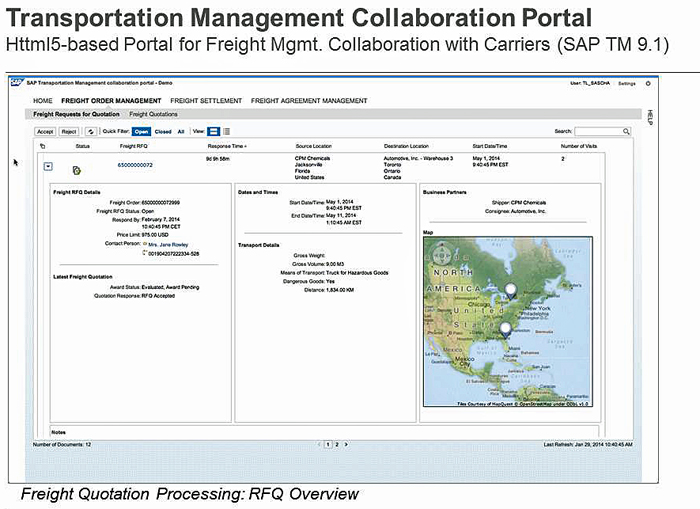Click the Toronto destination map pin
Image resolution: width=700 pixels, height=509 pixels.
(512, 290)
